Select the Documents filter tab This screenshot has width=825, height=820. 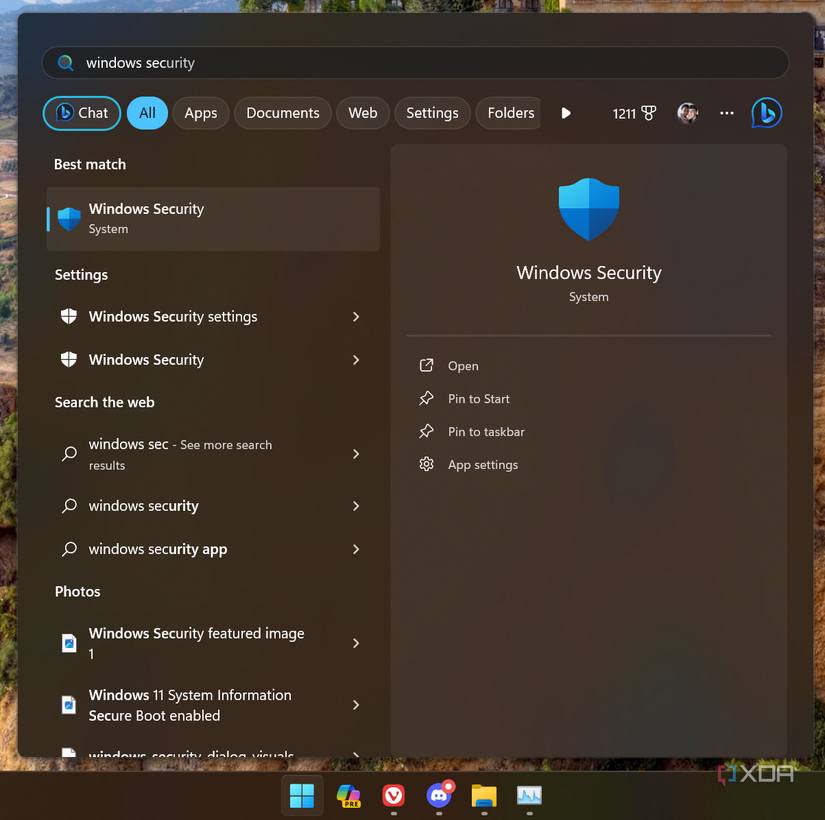tap(283, 113)
